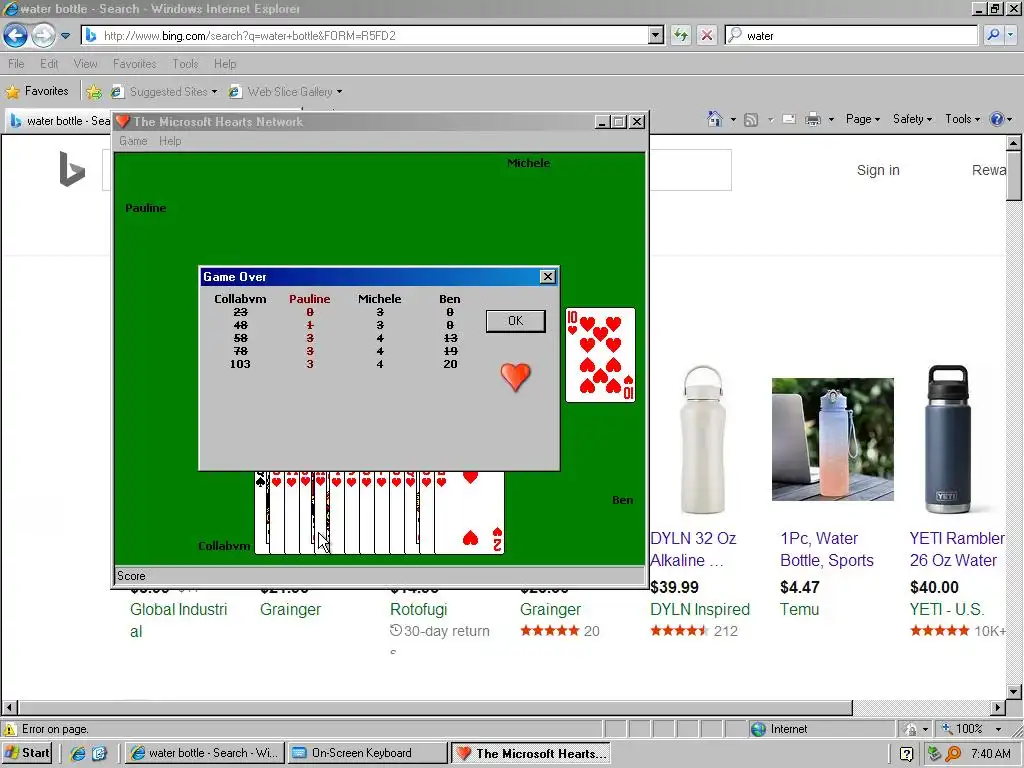Switch to On-Screen Keyboard taskbar button
The image size is (1024, 768).
pyautogui.click(x=366, y=753)
